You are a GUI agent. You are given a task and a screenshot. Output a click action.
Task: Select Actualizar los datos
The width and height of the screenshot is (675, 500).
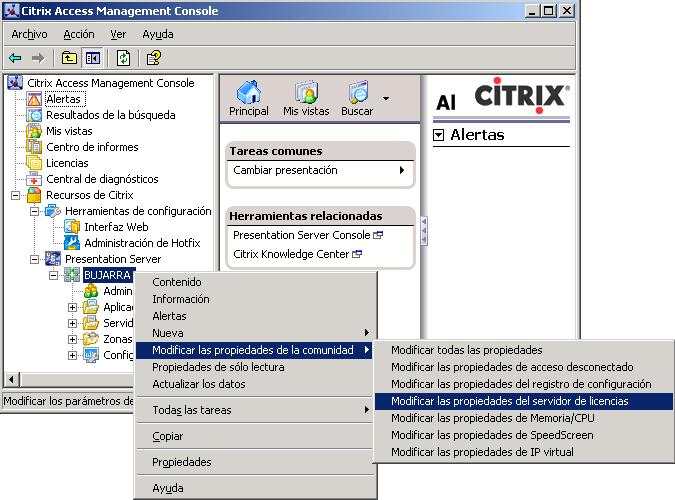(256, 384)
